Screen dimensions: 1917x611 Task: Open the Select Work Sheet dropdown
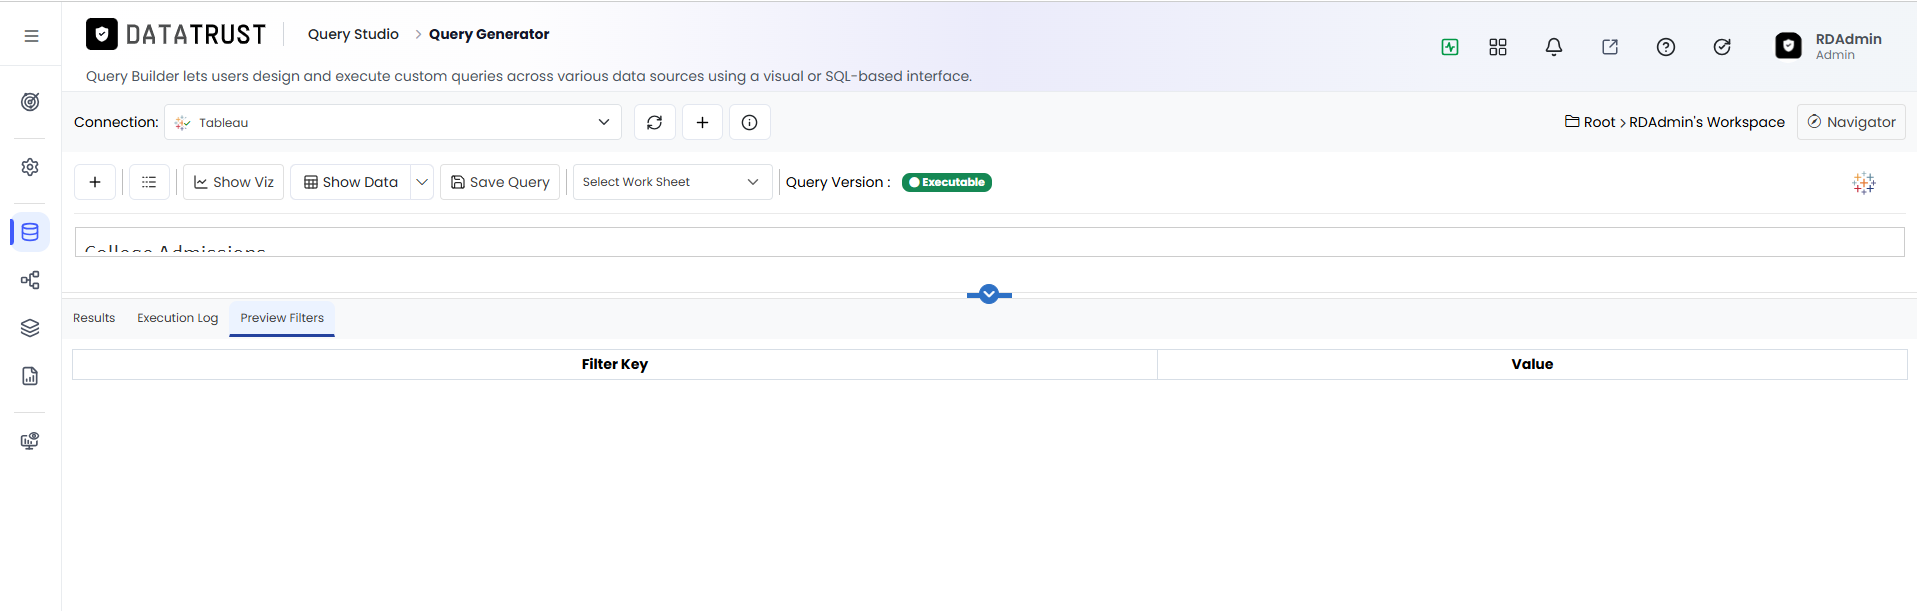(x=672, y=182)
